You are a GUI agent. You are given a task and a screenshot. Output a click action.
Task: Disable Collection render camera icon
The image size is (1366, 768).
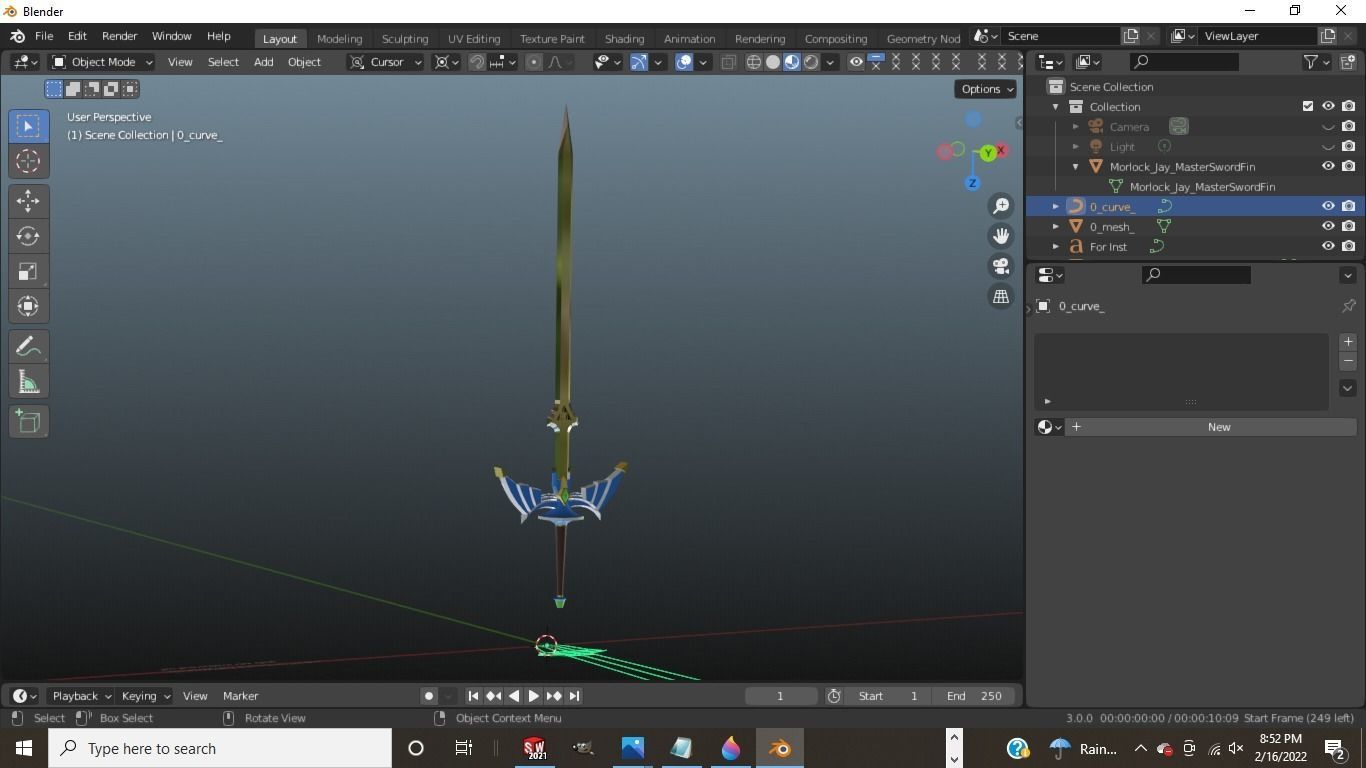coord(1348,106)
